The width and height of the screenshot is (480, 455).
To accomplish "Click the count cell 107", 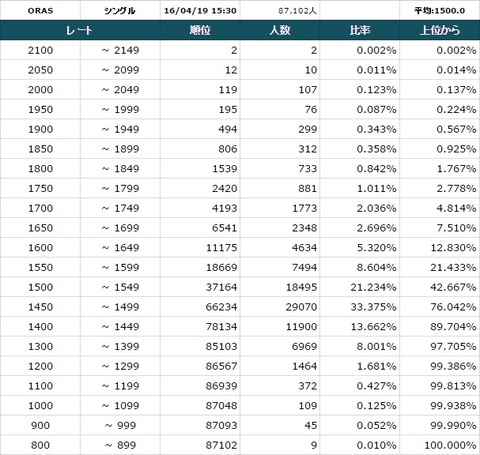I will tap(280, 89).
